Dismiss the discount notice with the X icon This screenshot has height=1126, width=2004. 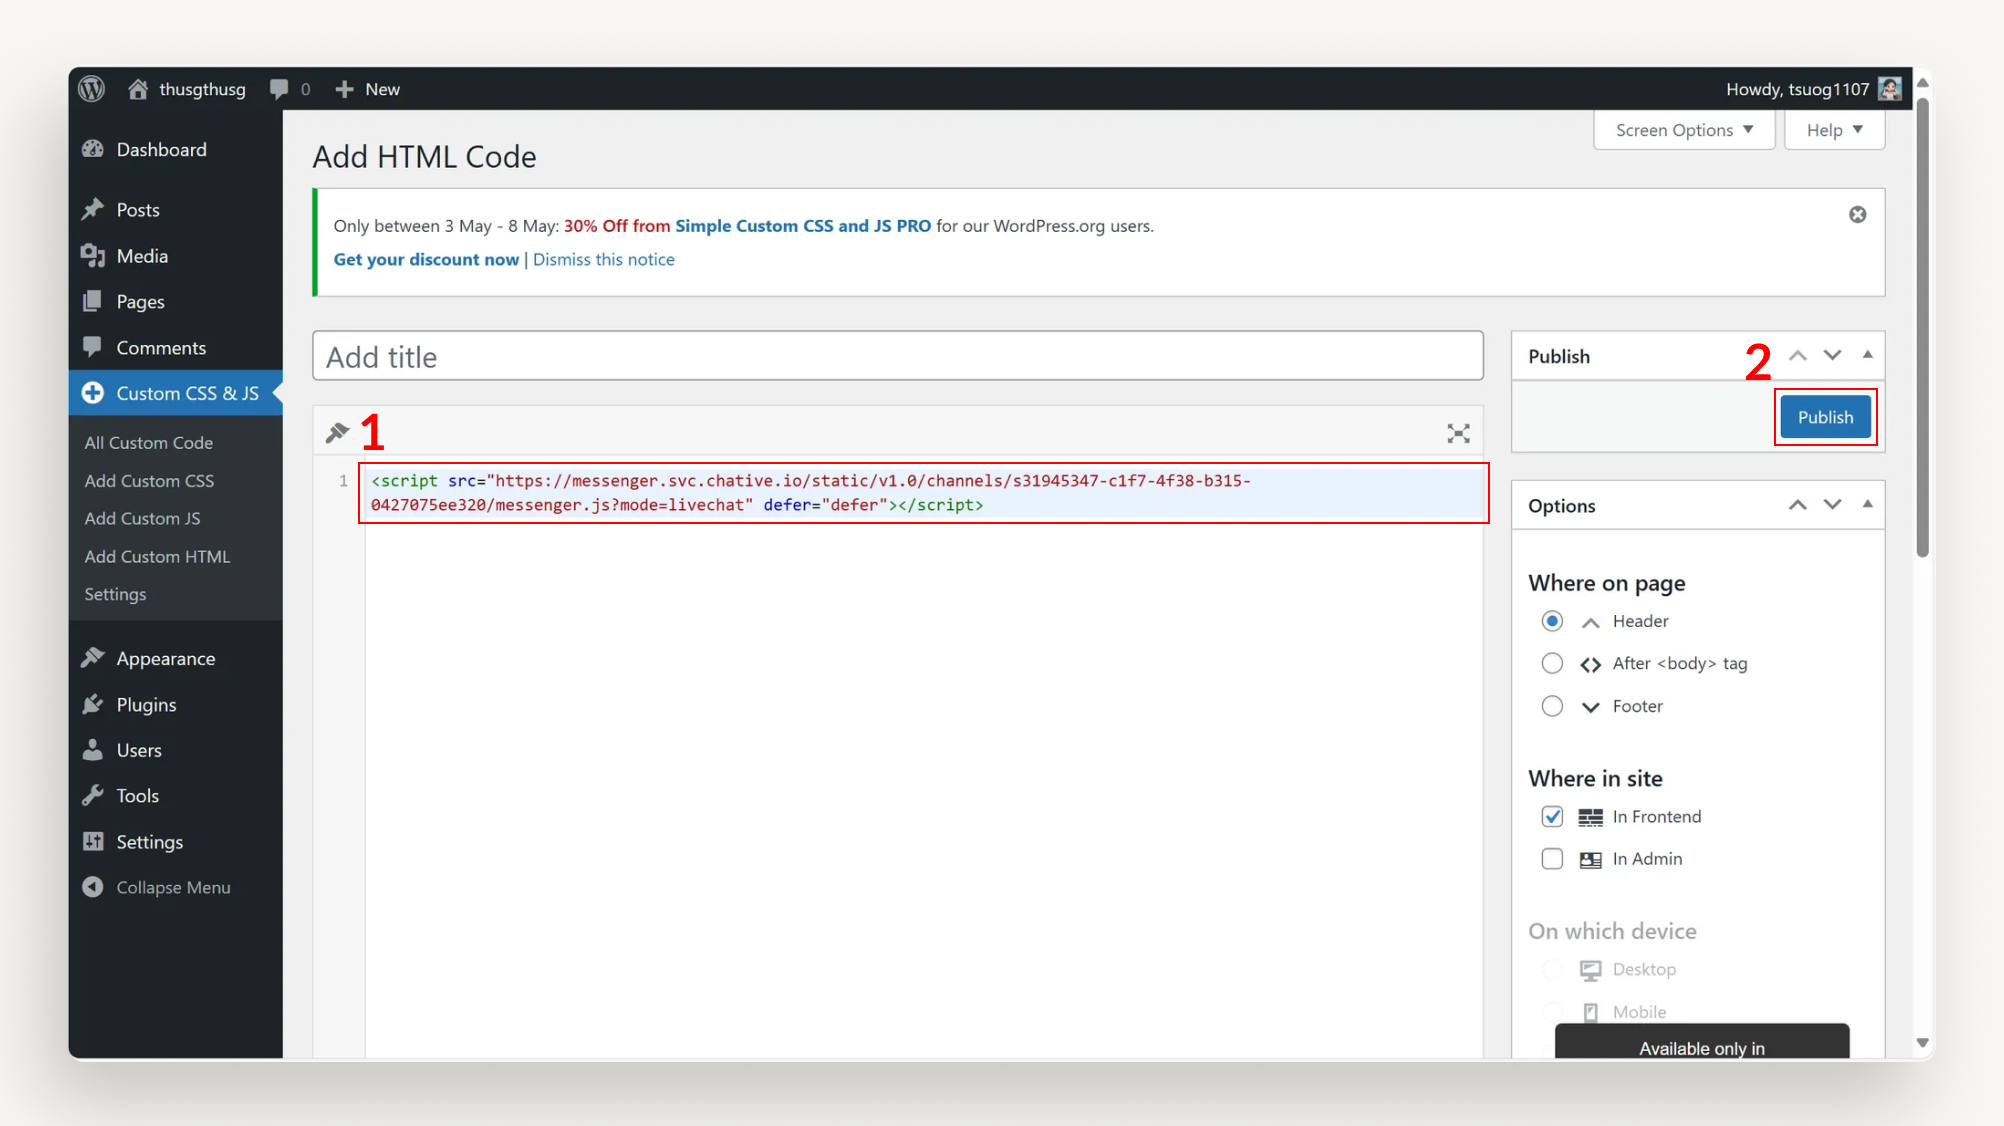click(x=1857, y=214)
